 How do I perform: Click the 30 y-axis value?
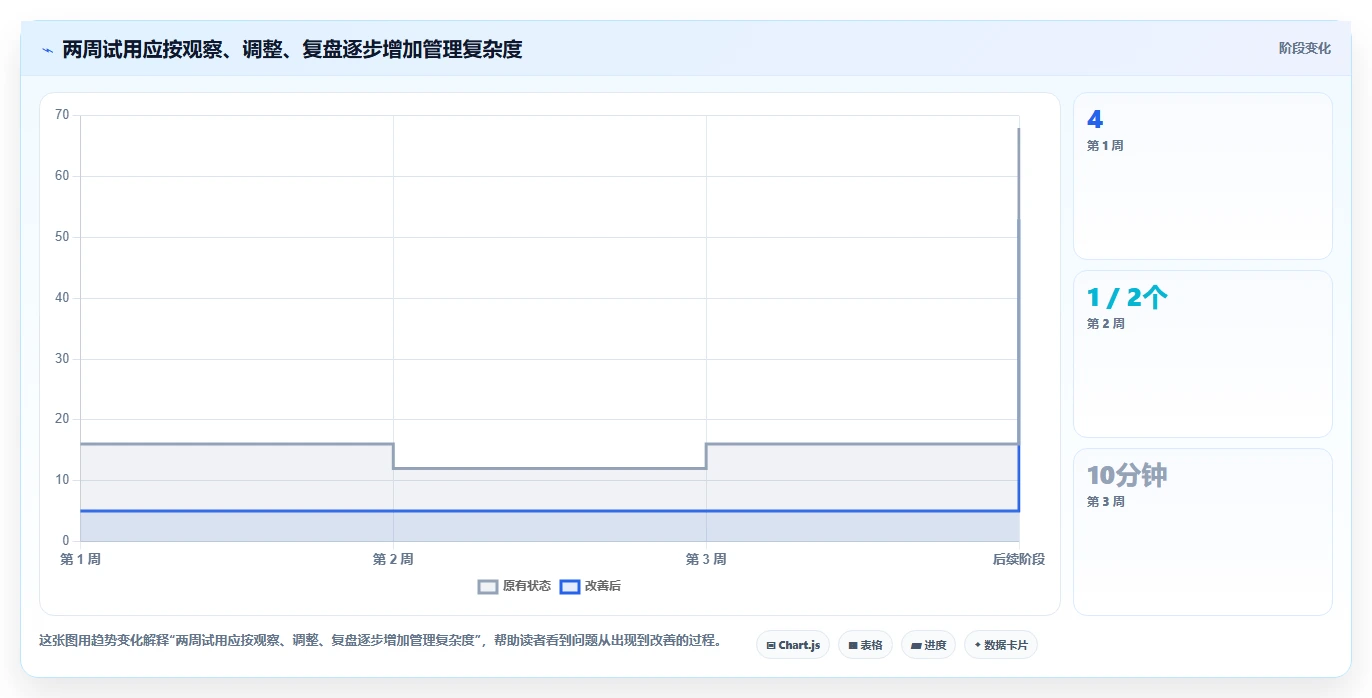click(62, 359)
